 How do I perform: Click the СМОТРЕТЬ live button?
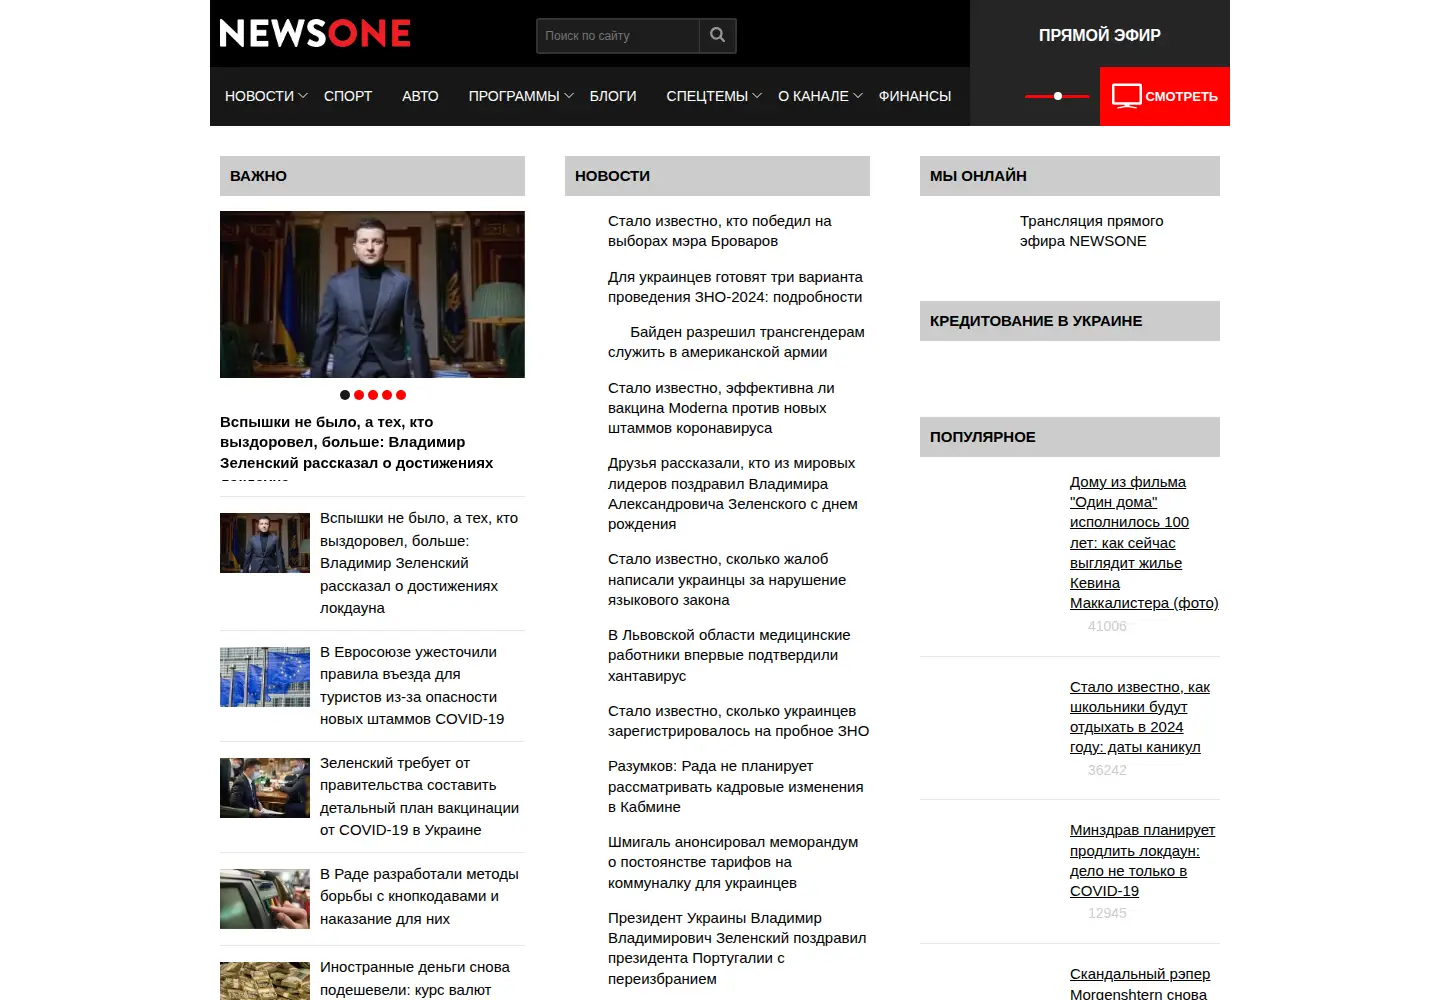pyautogui.click(x=1165, y=96)
